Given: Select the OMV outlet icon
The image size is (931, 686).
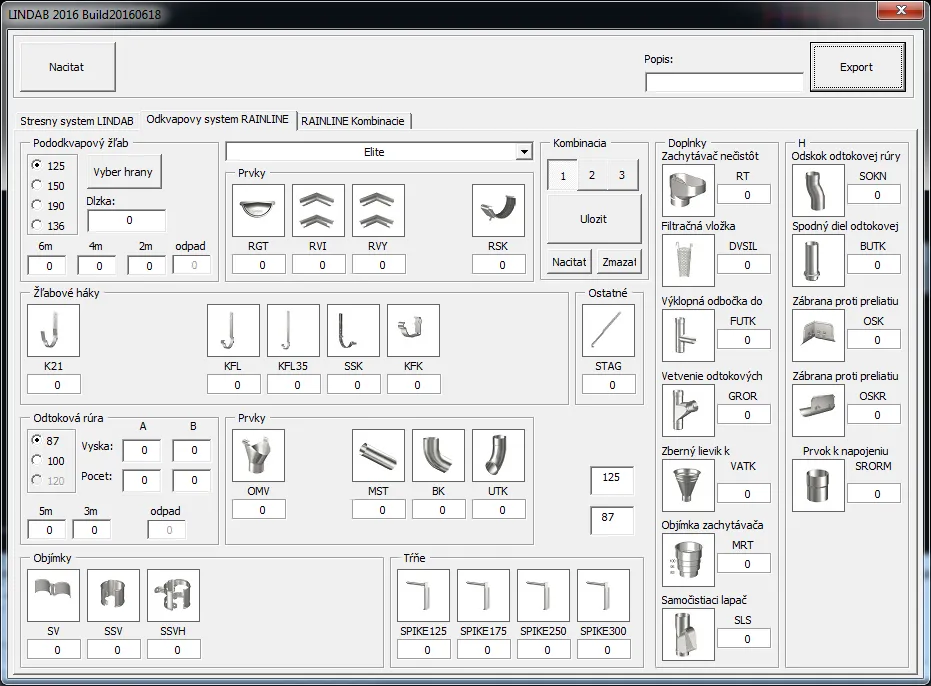Looking at the screenshot, I should click(x=258, y=456).
